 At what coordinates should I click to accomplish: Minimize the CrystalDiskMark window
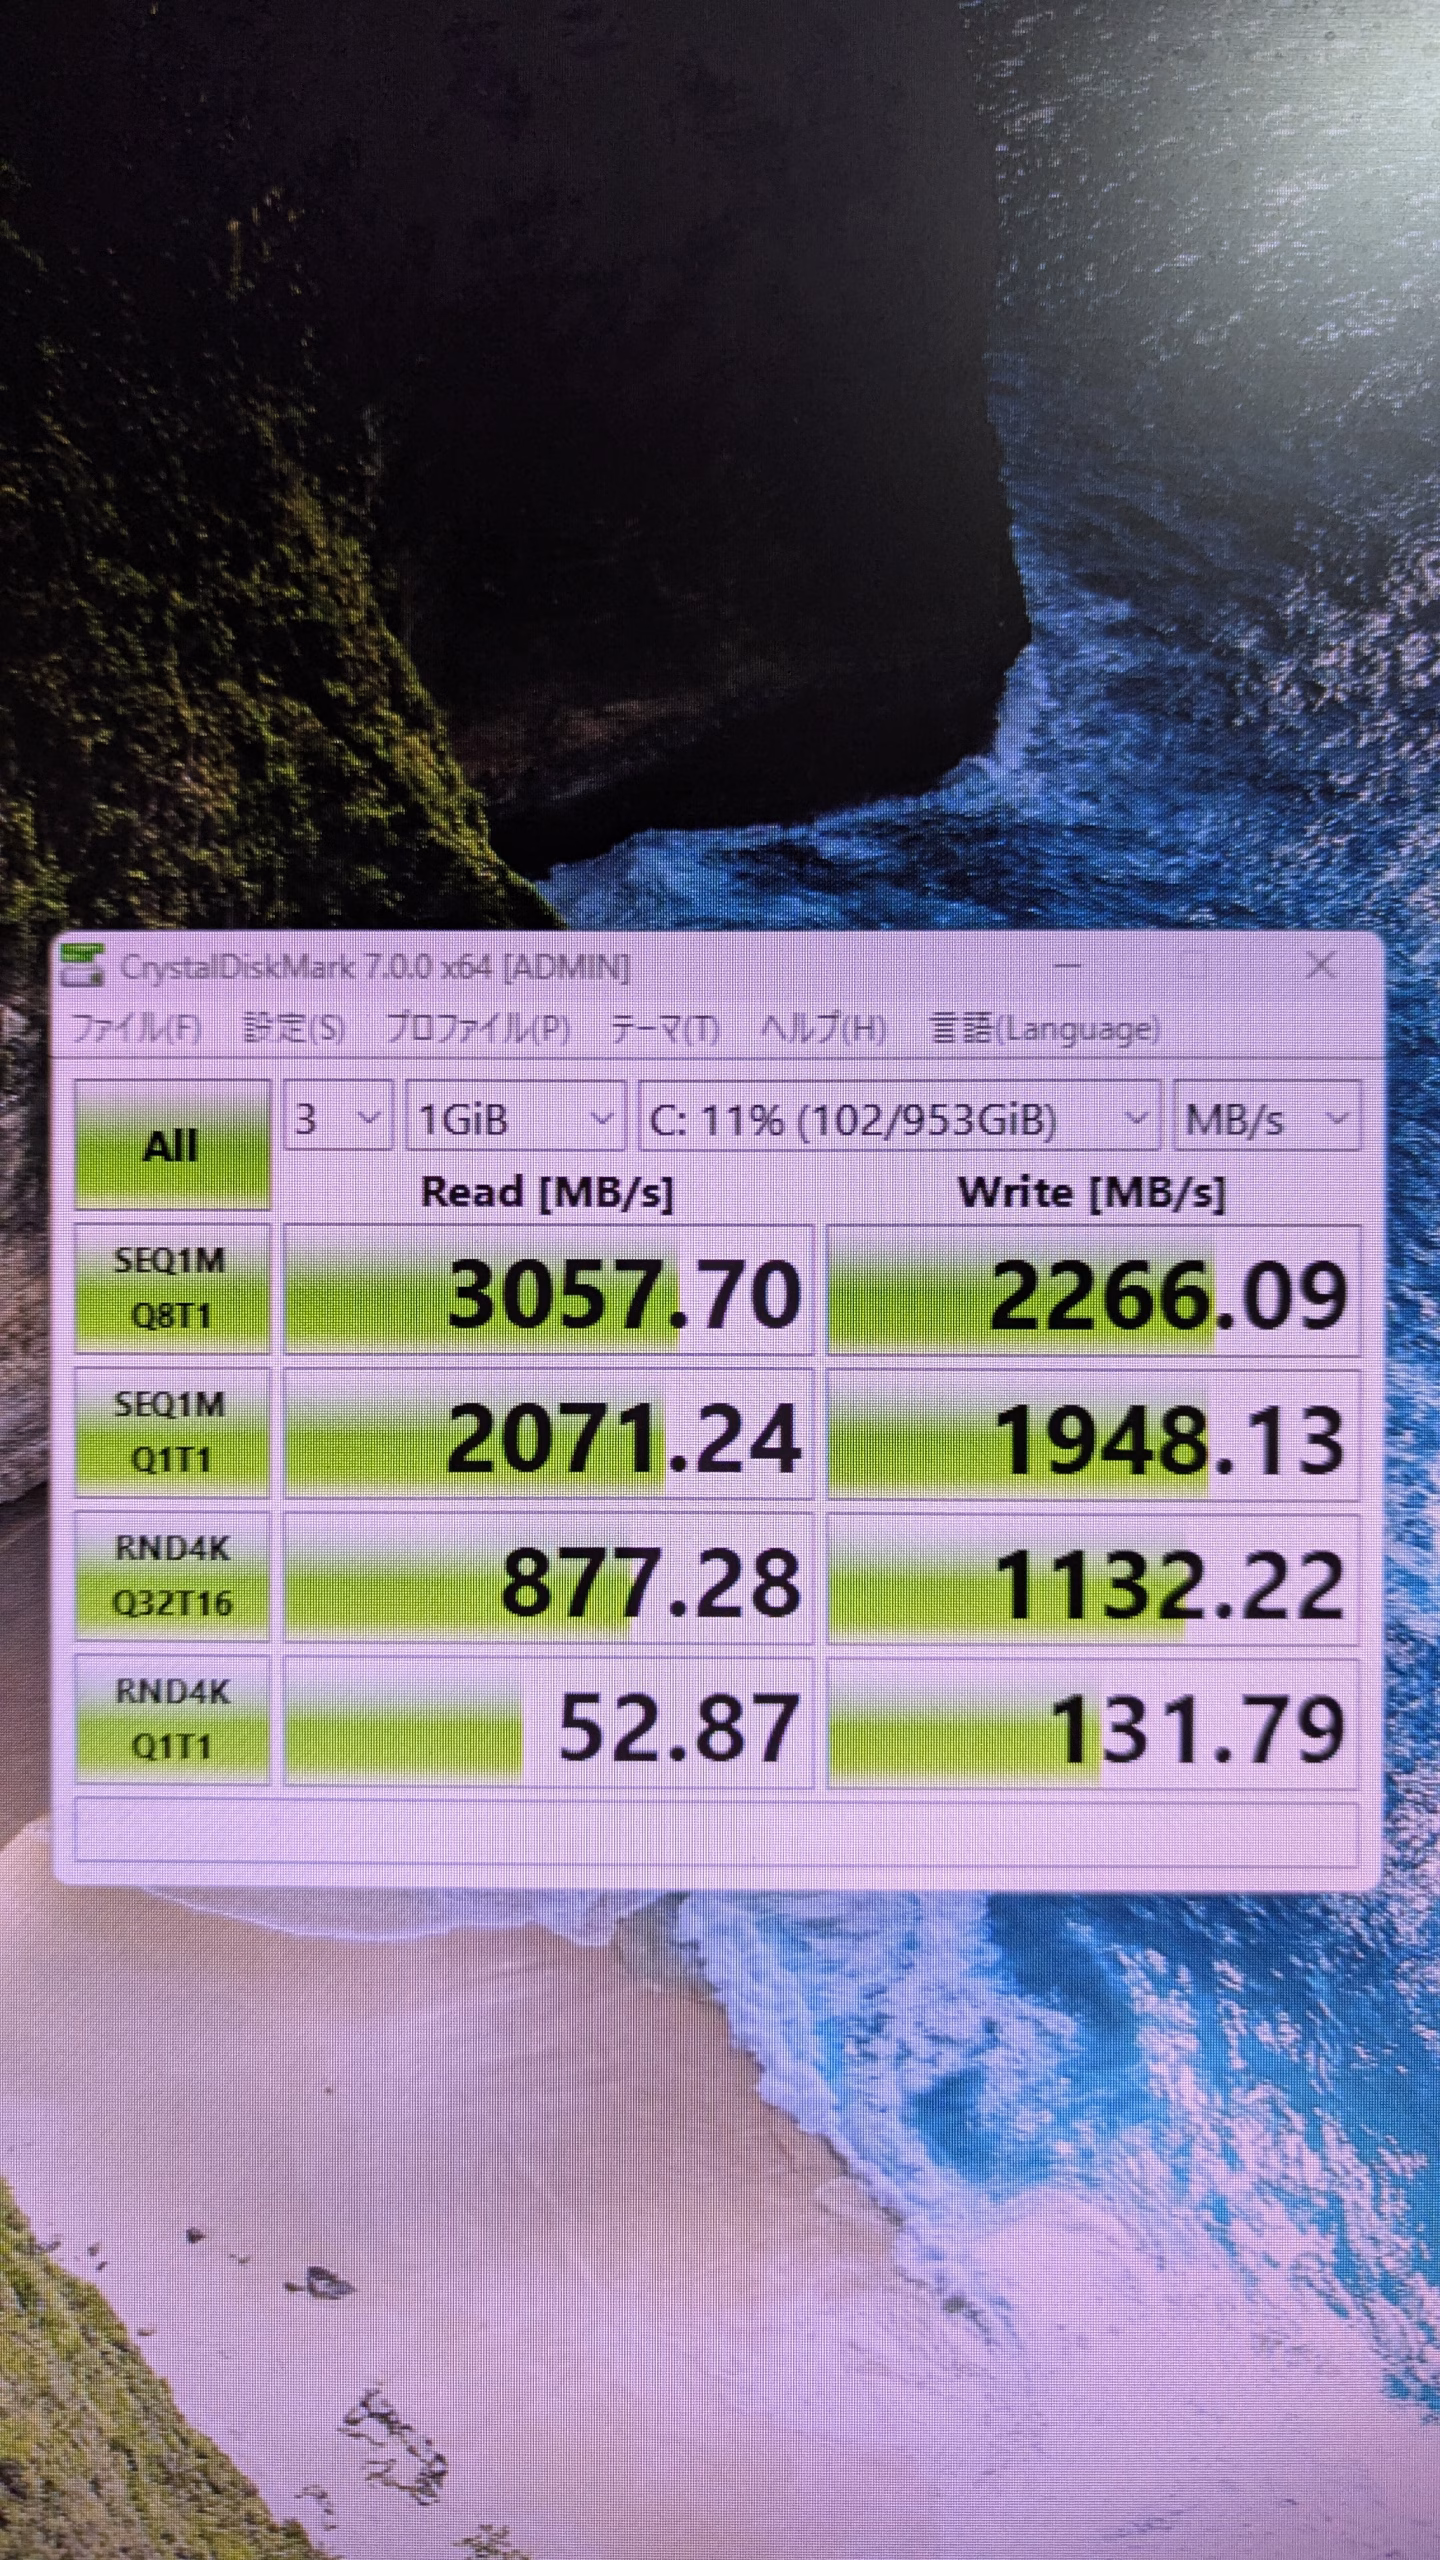(1067, 966)
